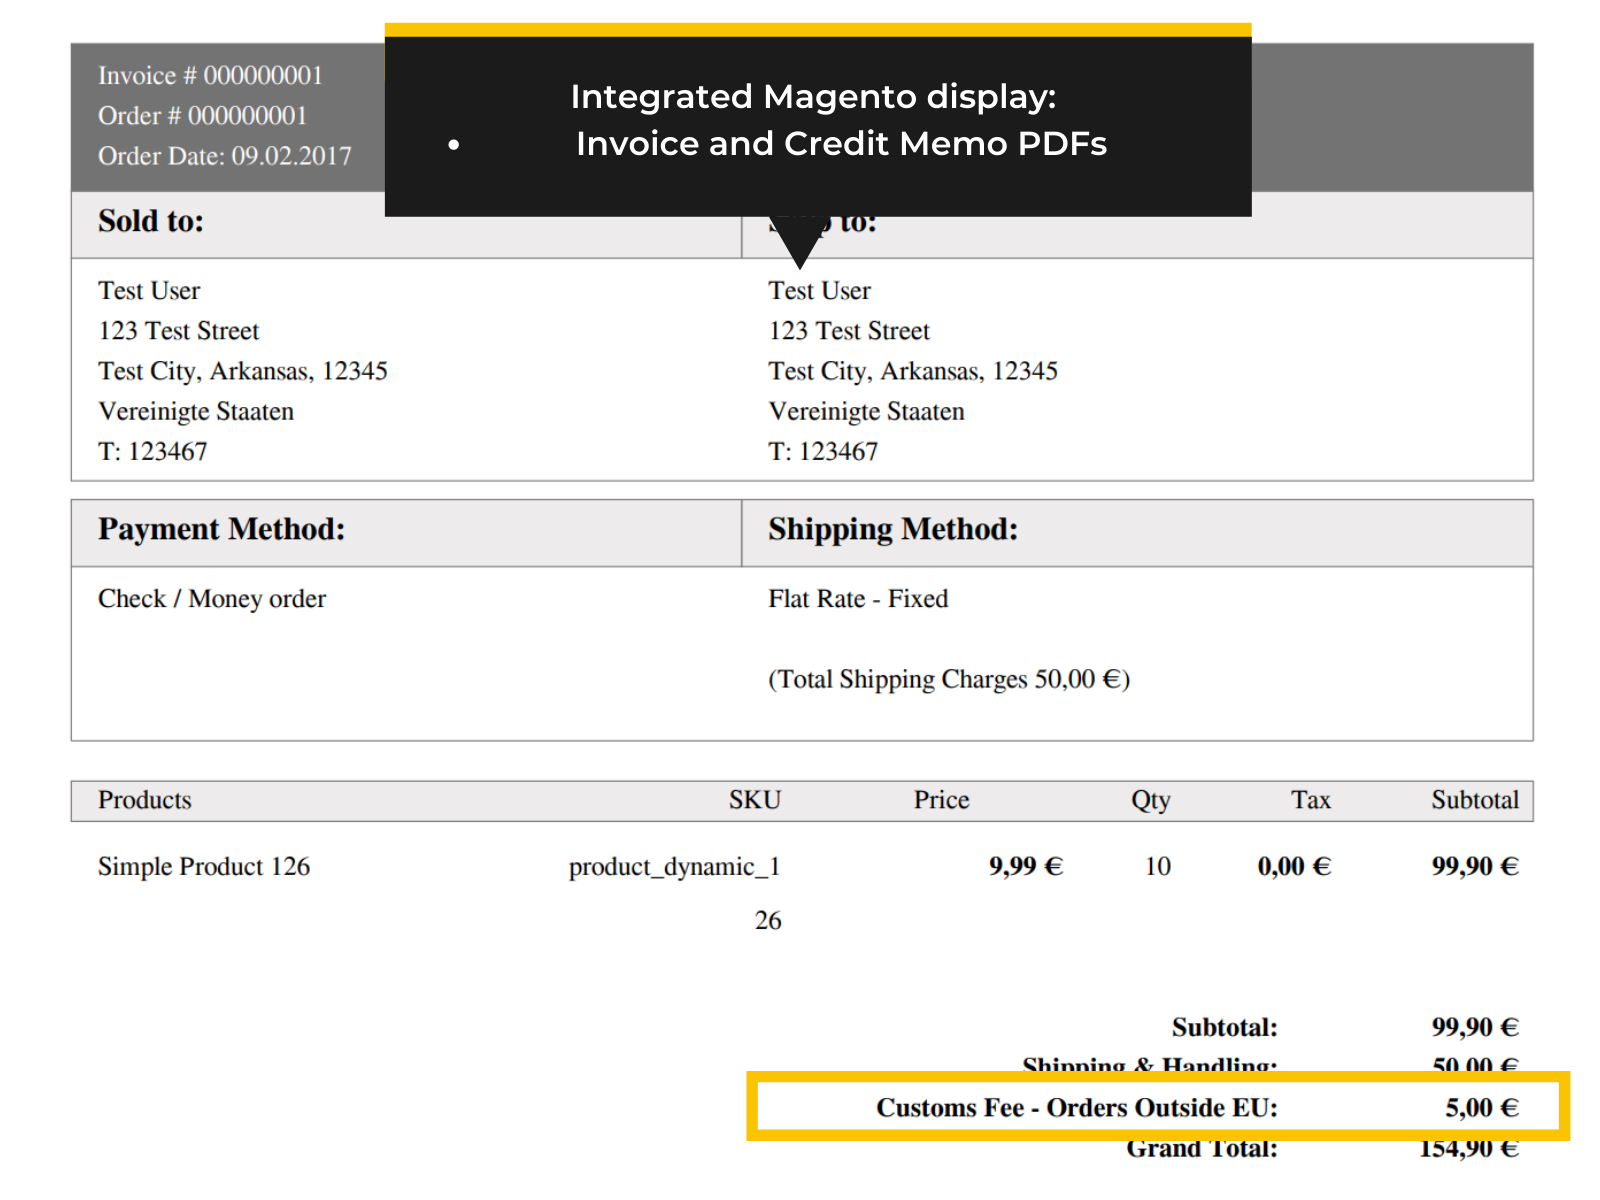
Task: Click 'Check / Money order' payment text
Action: [212, 599]
